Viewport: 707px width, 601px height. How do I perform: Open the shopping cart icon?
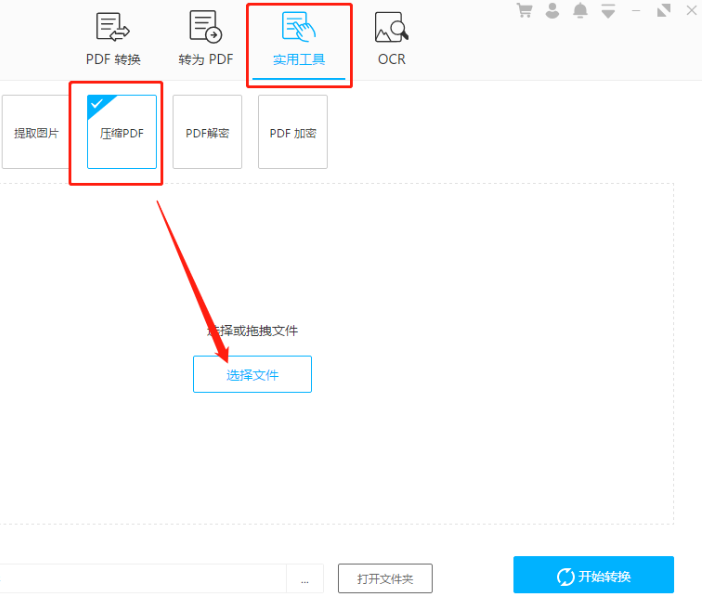524,10
